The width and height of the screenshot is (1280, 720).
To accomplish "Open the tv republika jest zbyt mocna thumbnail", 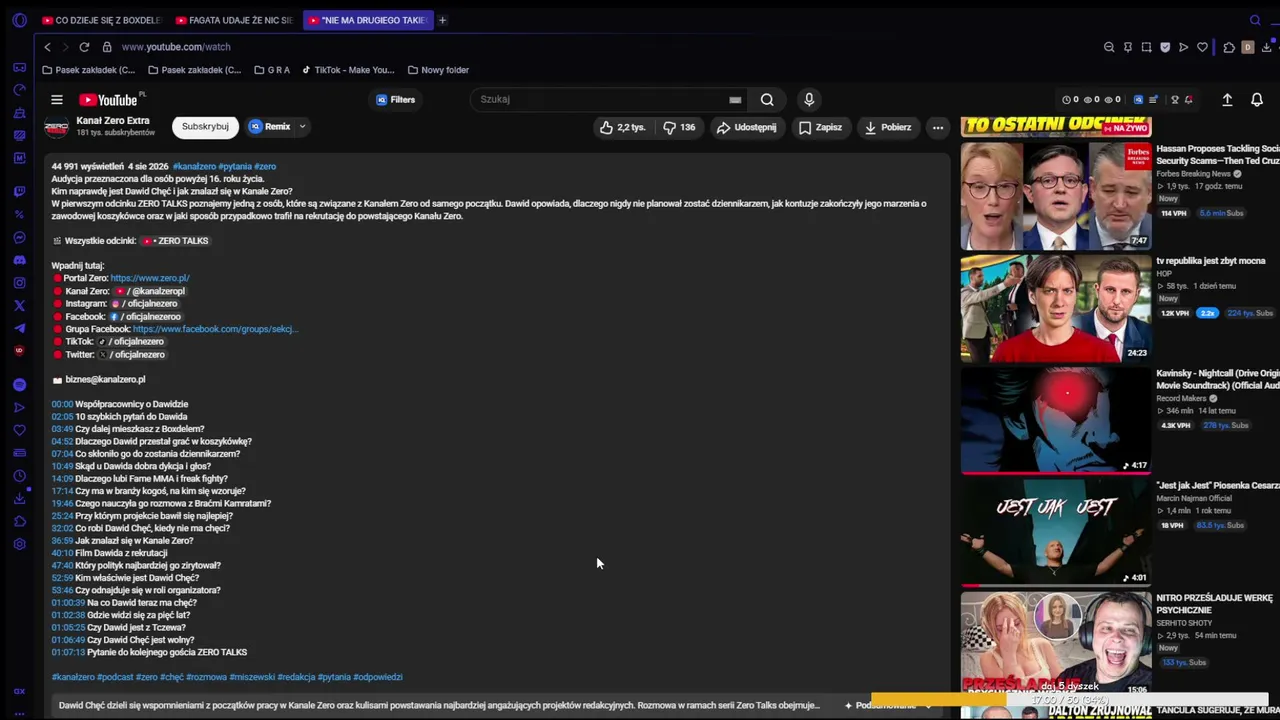I will (1056, 308).
